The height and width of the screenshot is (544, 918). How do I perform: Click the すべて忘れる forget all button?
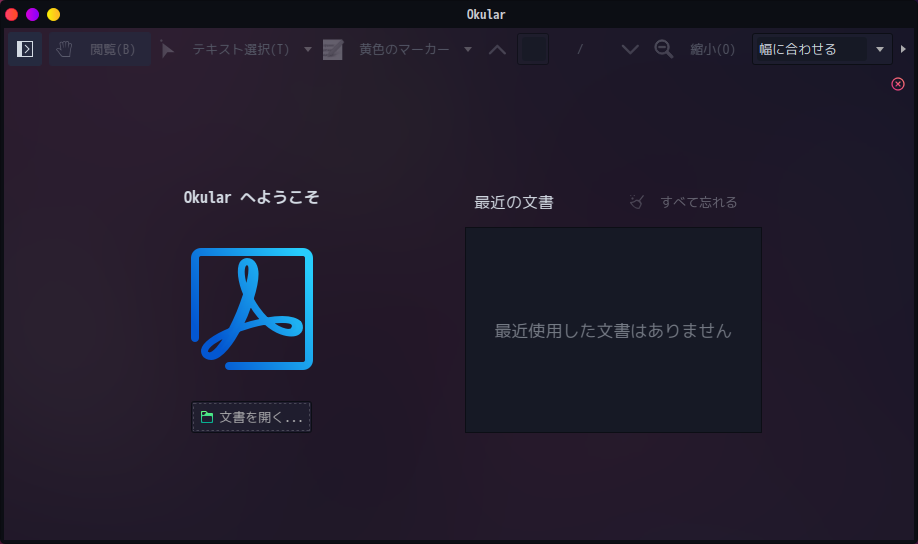tap(683, 202)
